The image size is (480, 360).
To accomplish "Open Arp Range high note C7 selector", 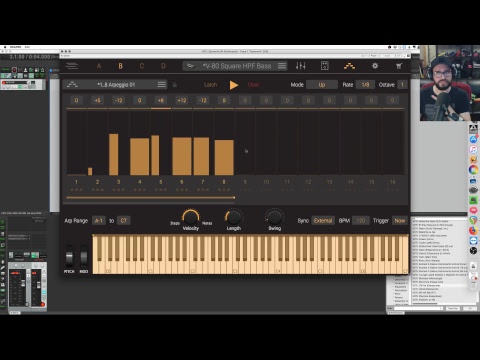I will pyautogui.click(x=124, y=221).
